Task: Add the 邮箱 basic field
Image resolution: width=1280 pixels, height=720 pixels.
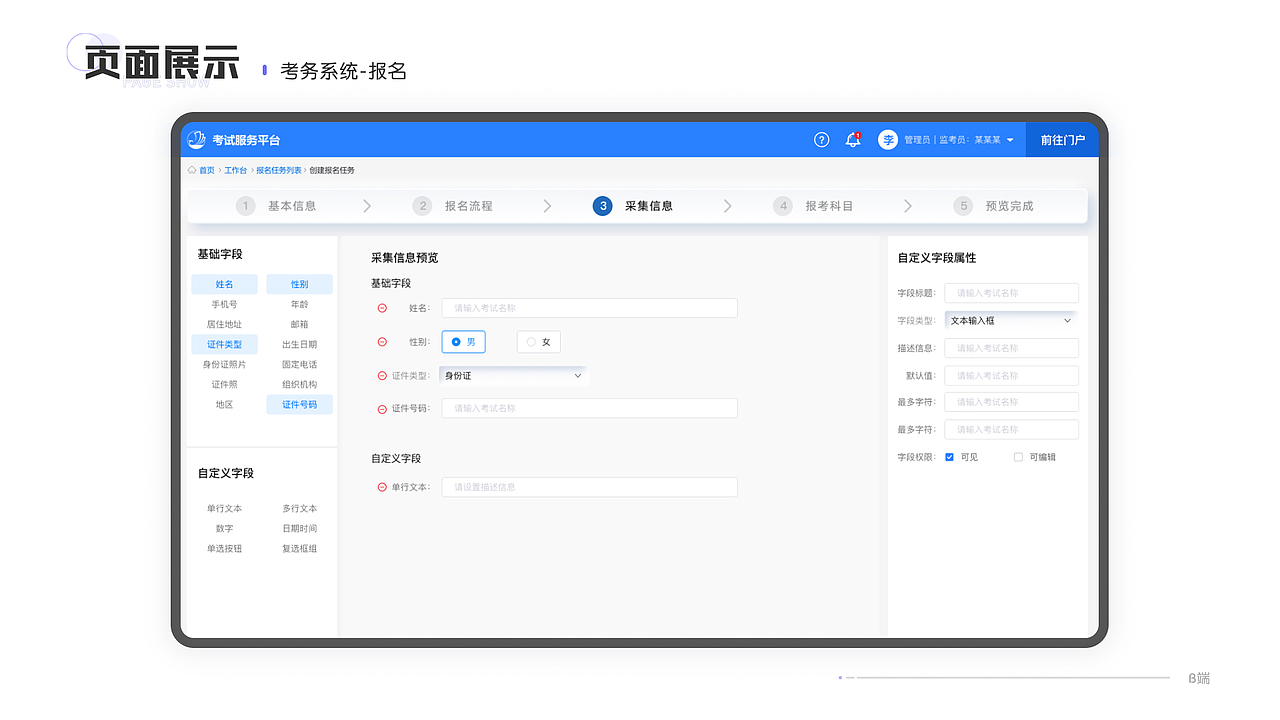Action: click(x=300, y=324)
